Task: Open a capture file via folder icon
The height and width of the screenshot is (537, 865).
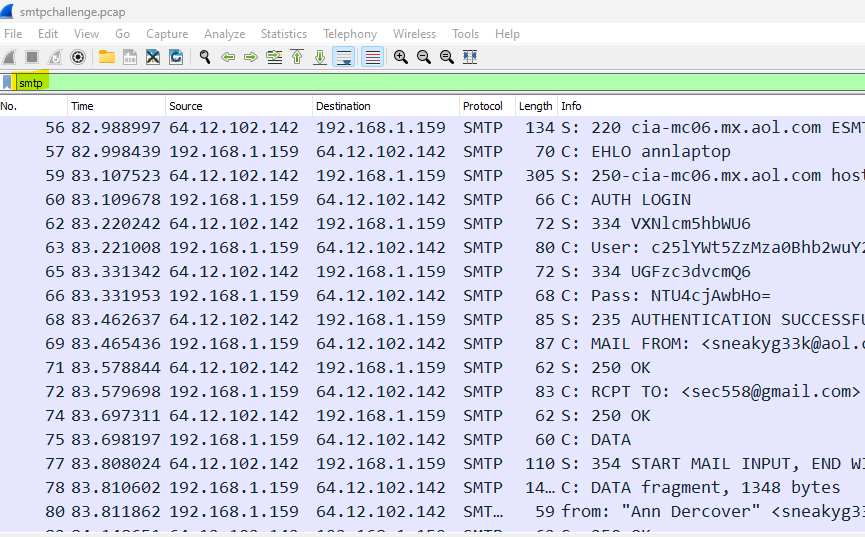Action: click(106, 57)
